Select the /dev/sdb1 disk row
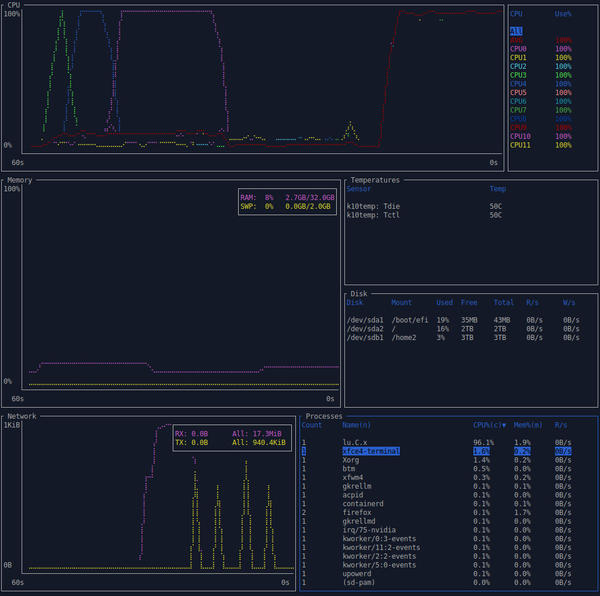 463,338
